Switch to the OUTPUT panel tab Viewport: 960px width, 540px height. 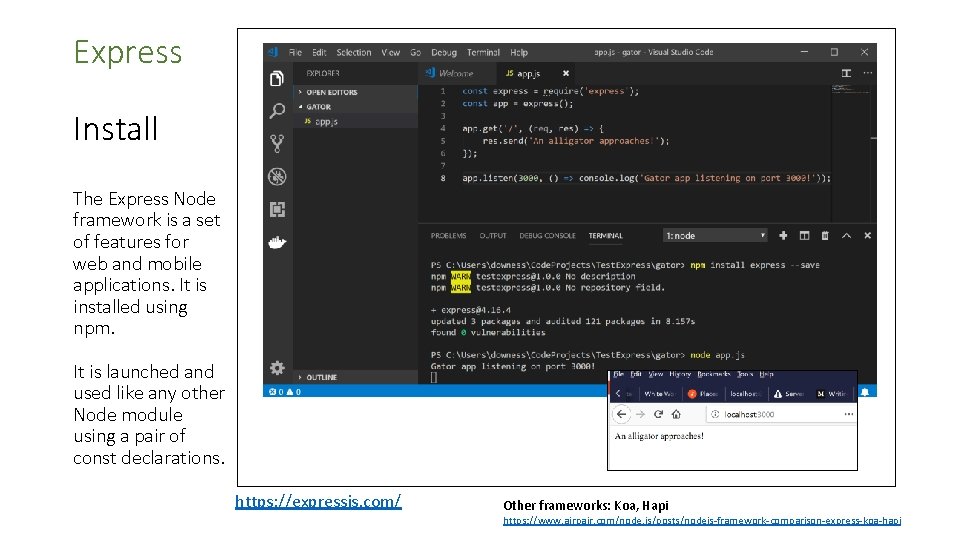tap(493, 236)
